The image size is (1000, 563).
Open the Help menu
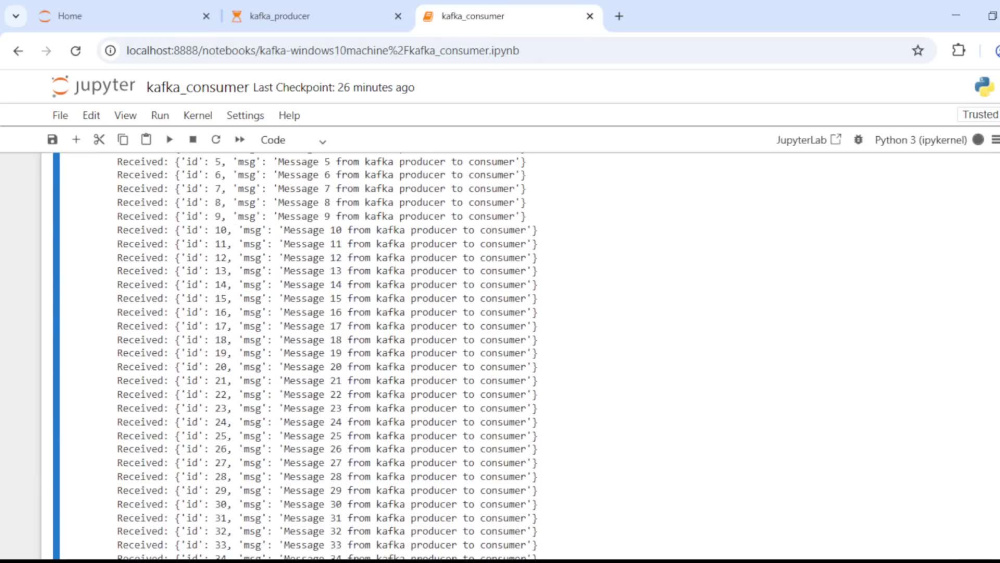pos(289,115)
